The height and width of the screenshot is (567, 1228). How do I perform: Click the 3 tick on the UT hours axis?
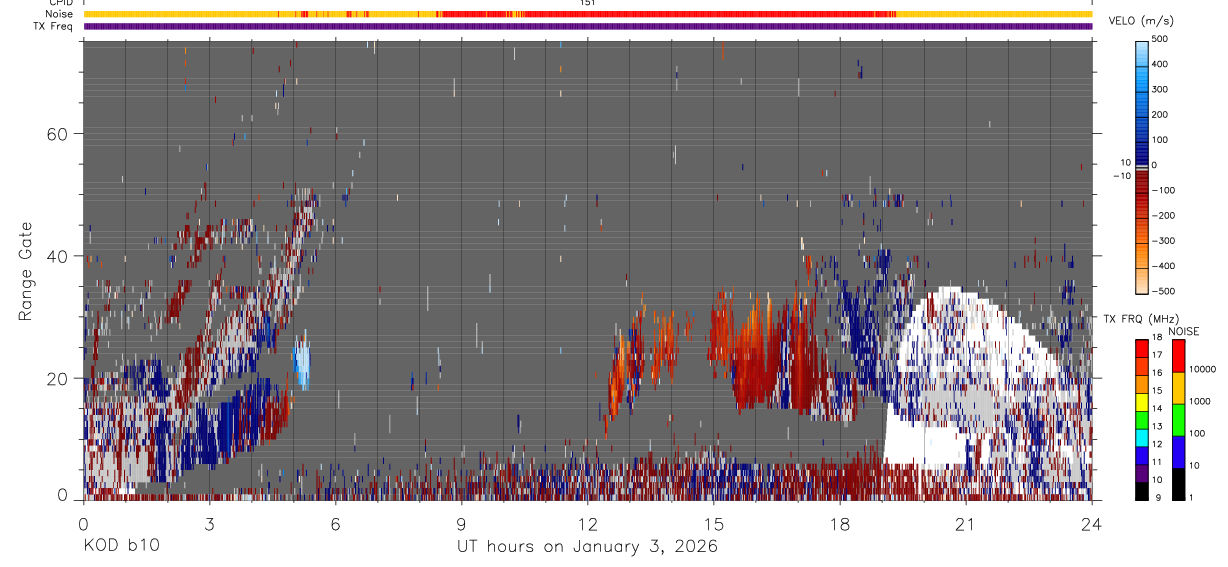tap(210, 523)
